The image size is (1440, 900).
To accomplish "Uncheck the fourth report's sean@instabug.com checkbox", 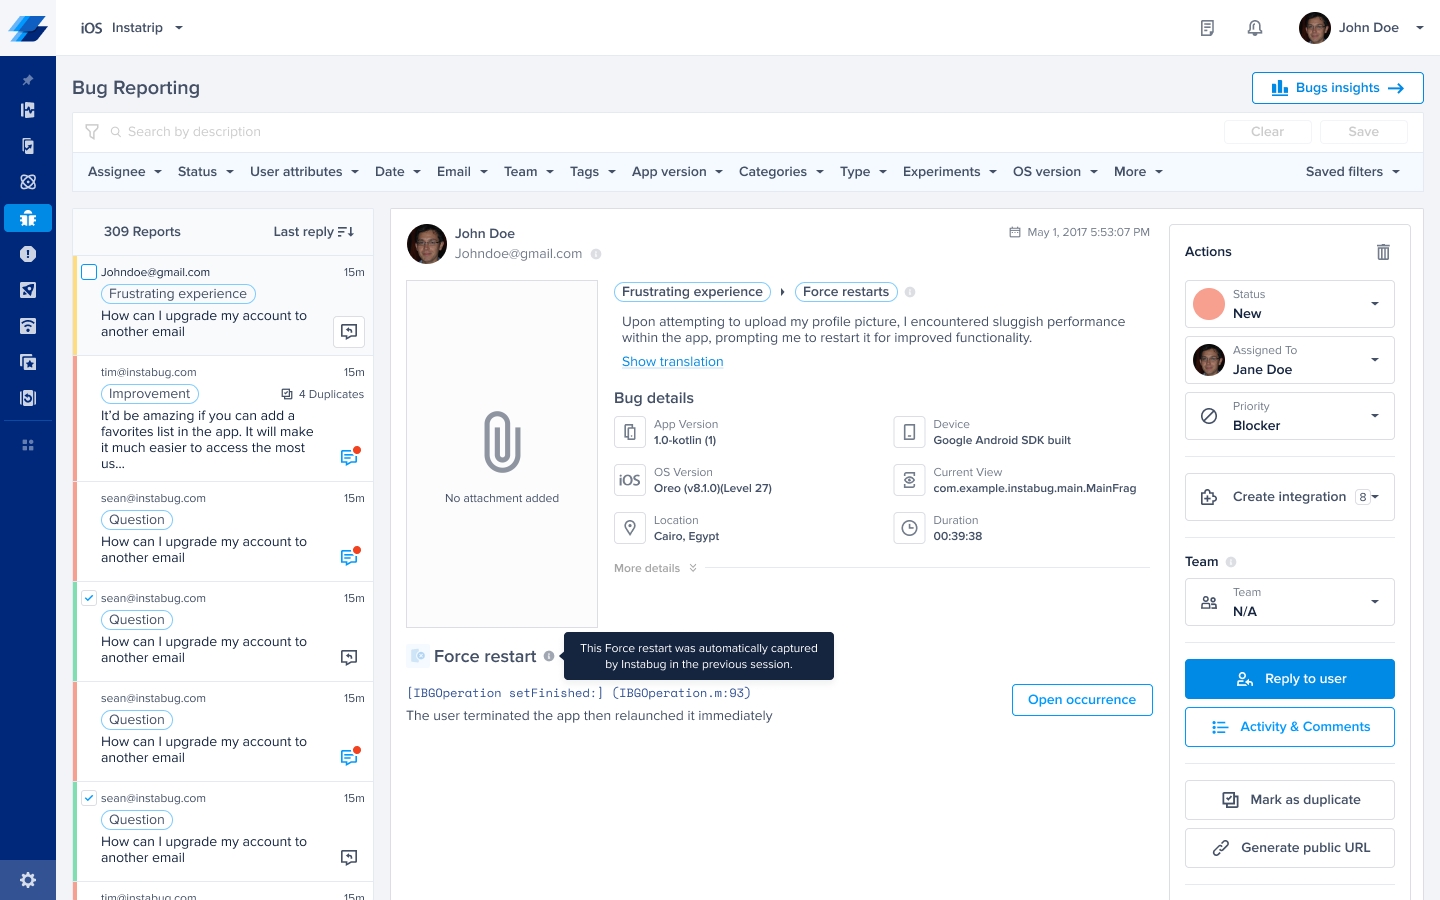I will (x=89, y=598).
